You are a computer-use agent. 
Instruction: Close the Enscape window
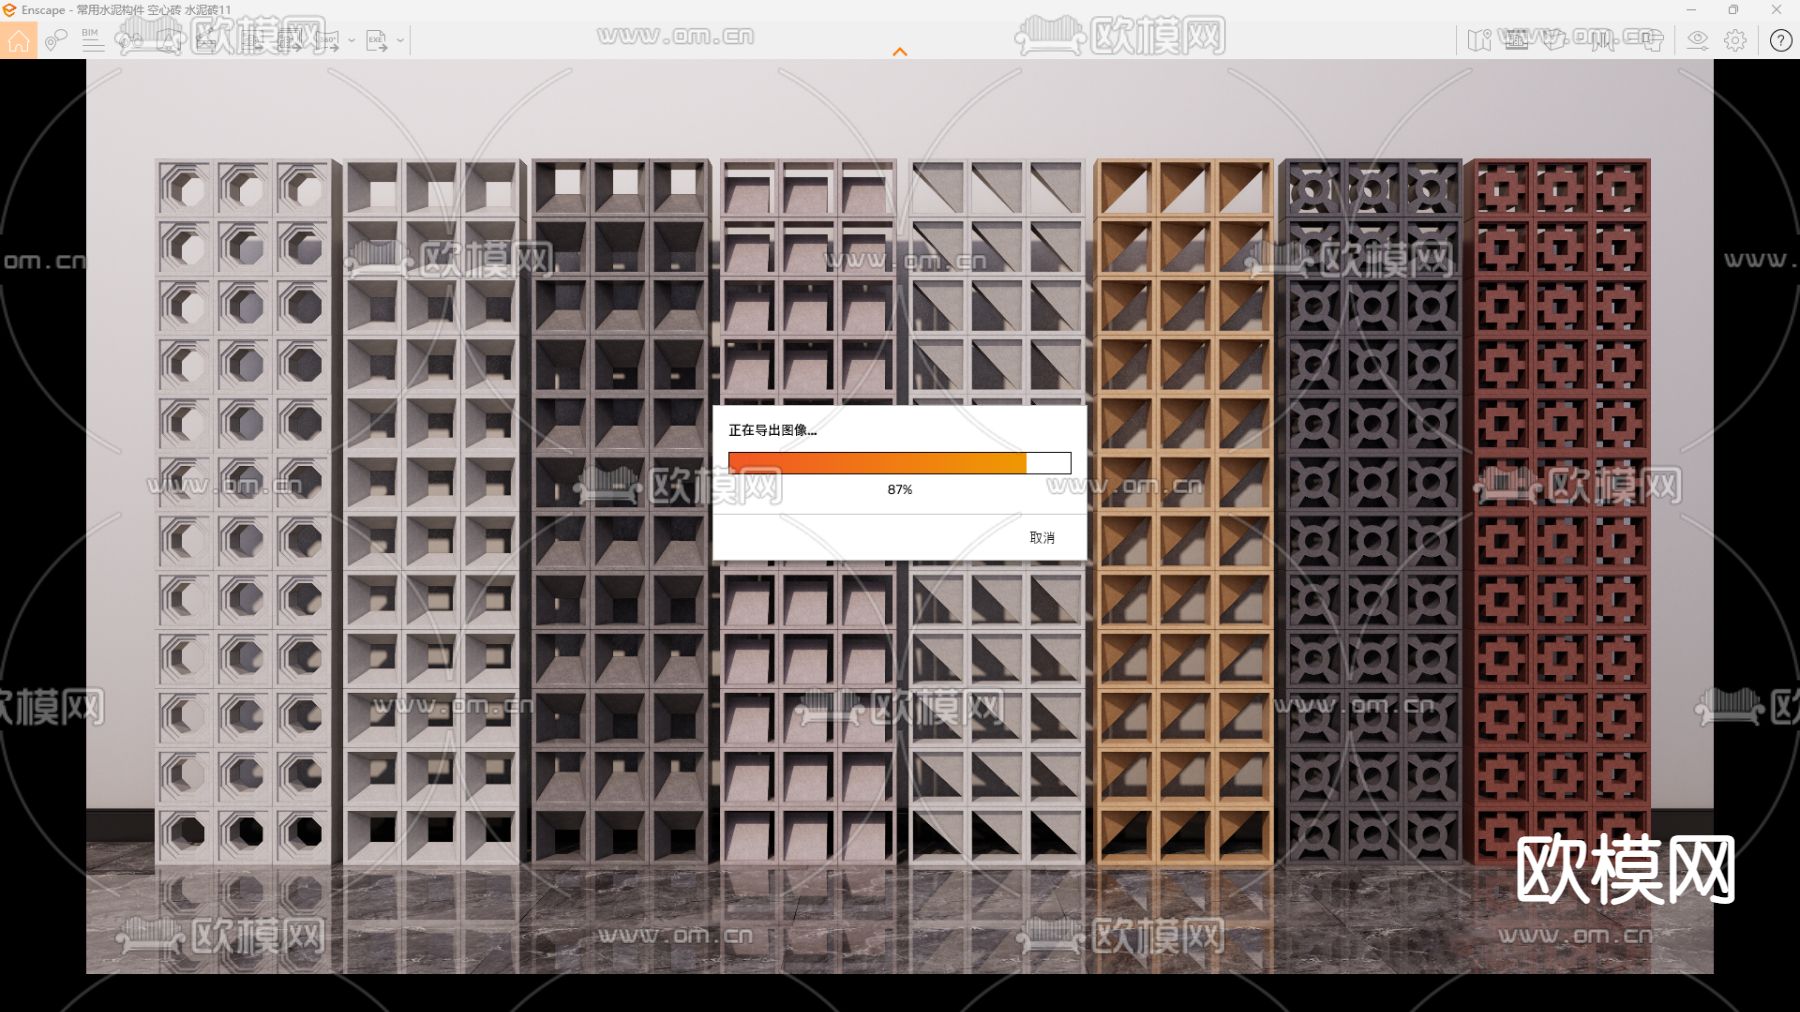coord(1777,10)
